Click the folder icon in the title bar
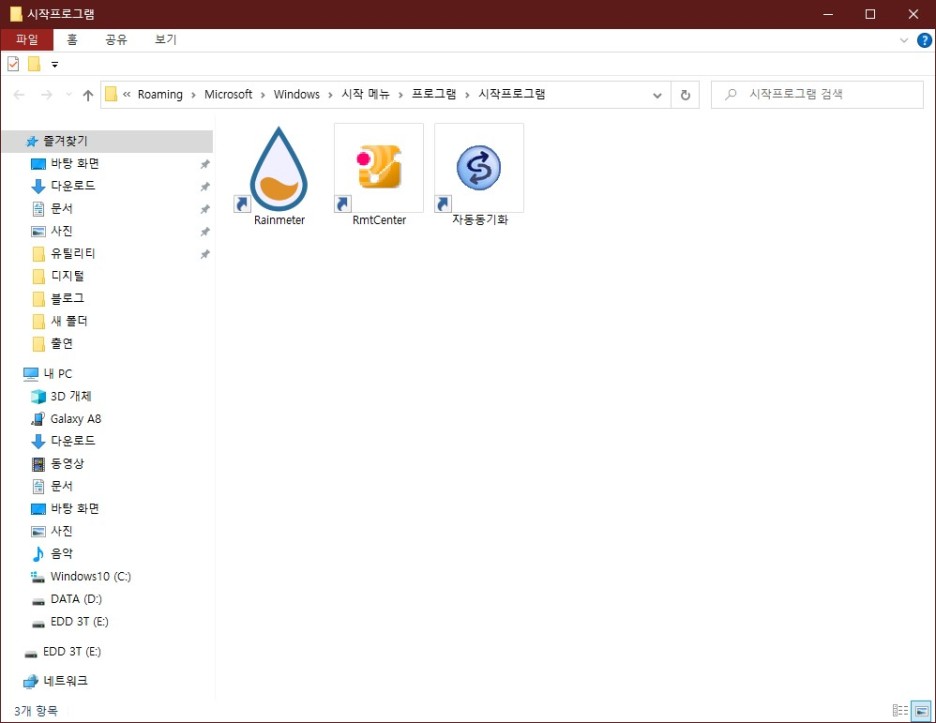Screen dimensions: 936x723 pyautogui.click(x=16, y=14)
